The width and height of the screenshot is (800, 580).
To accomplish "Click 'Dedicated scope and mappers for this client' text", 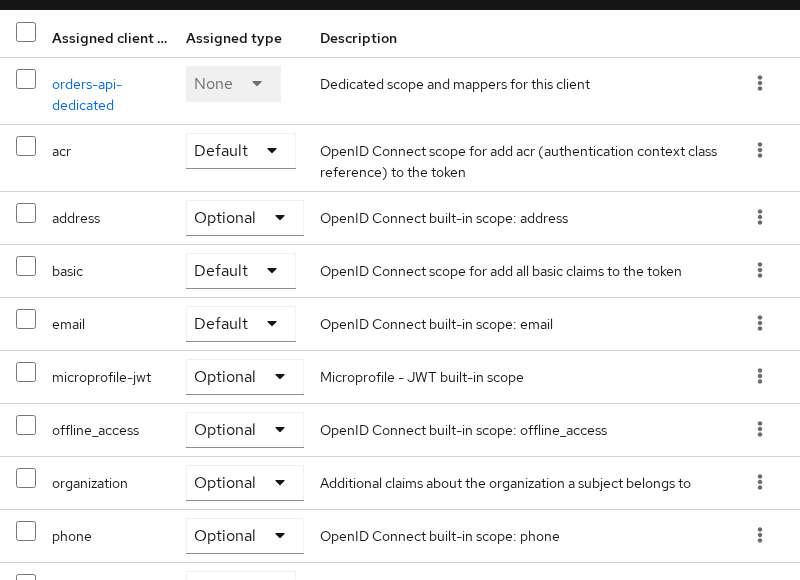I will coord(455,84).
